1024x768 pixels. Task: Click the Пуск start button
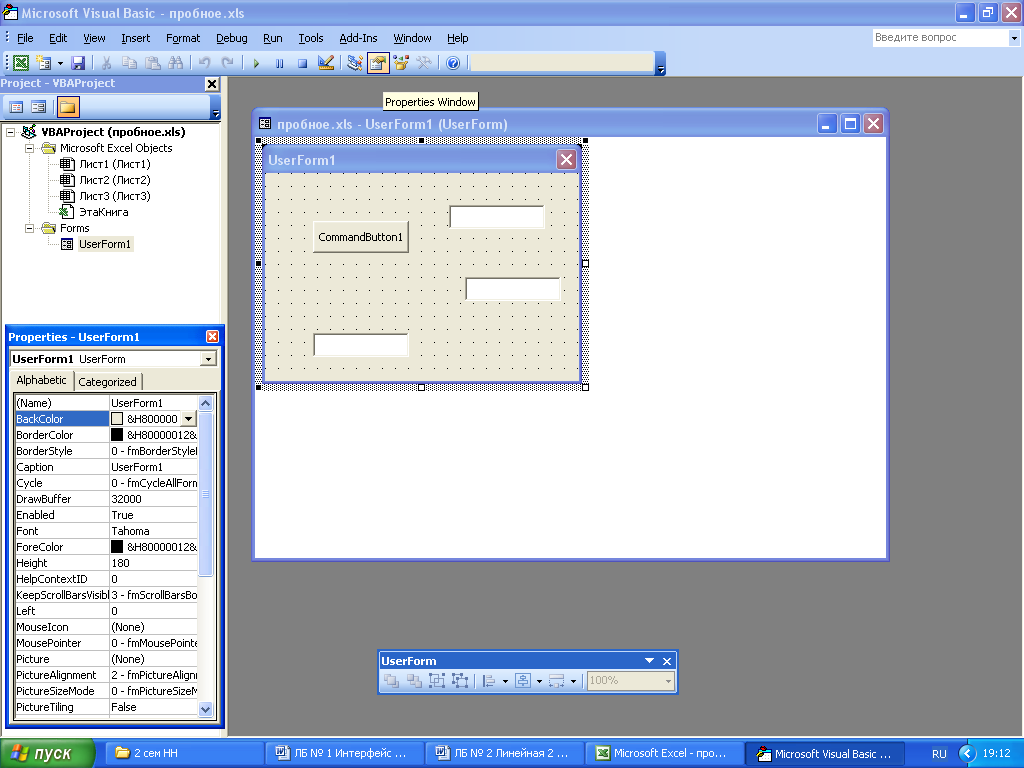[48, 753]
